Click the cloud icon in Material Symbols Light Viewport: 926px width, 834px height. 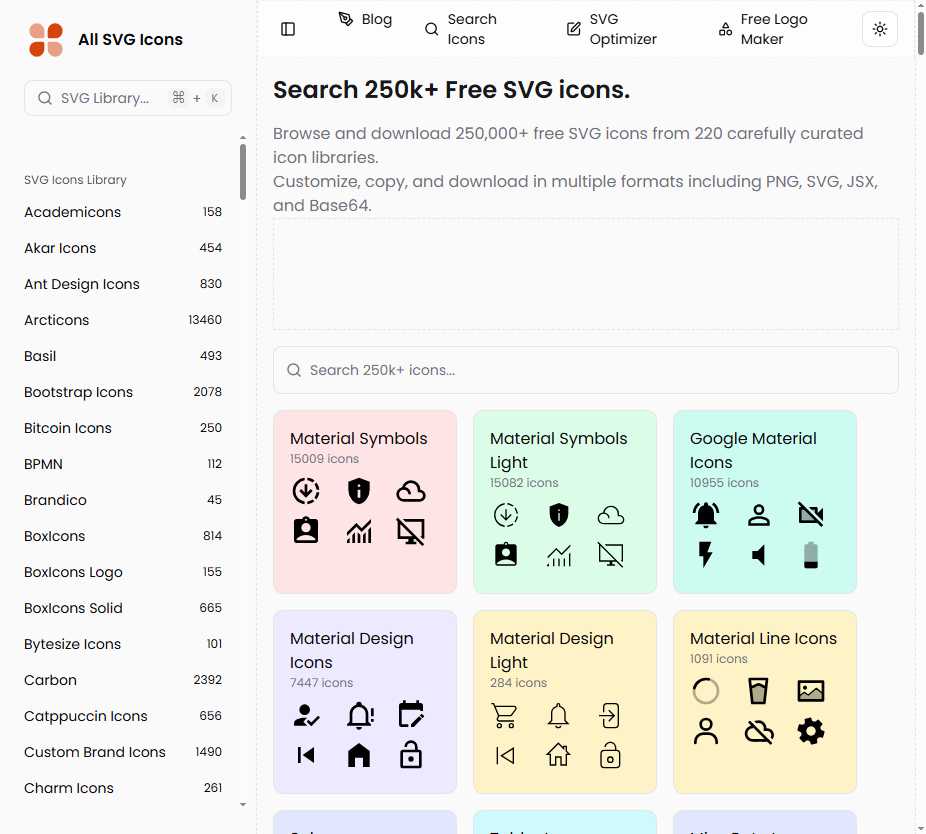point(611,515)
